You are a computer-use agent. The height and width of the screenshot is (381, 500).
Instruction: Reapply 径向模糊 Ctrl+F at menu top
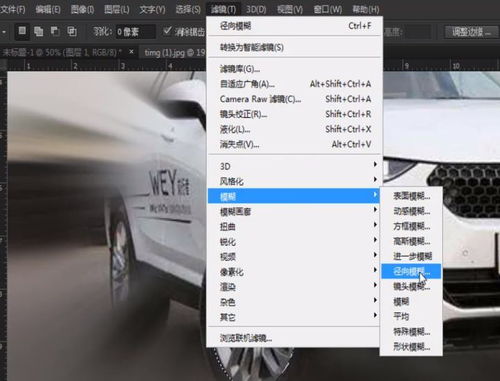click(x=294, y=26)
